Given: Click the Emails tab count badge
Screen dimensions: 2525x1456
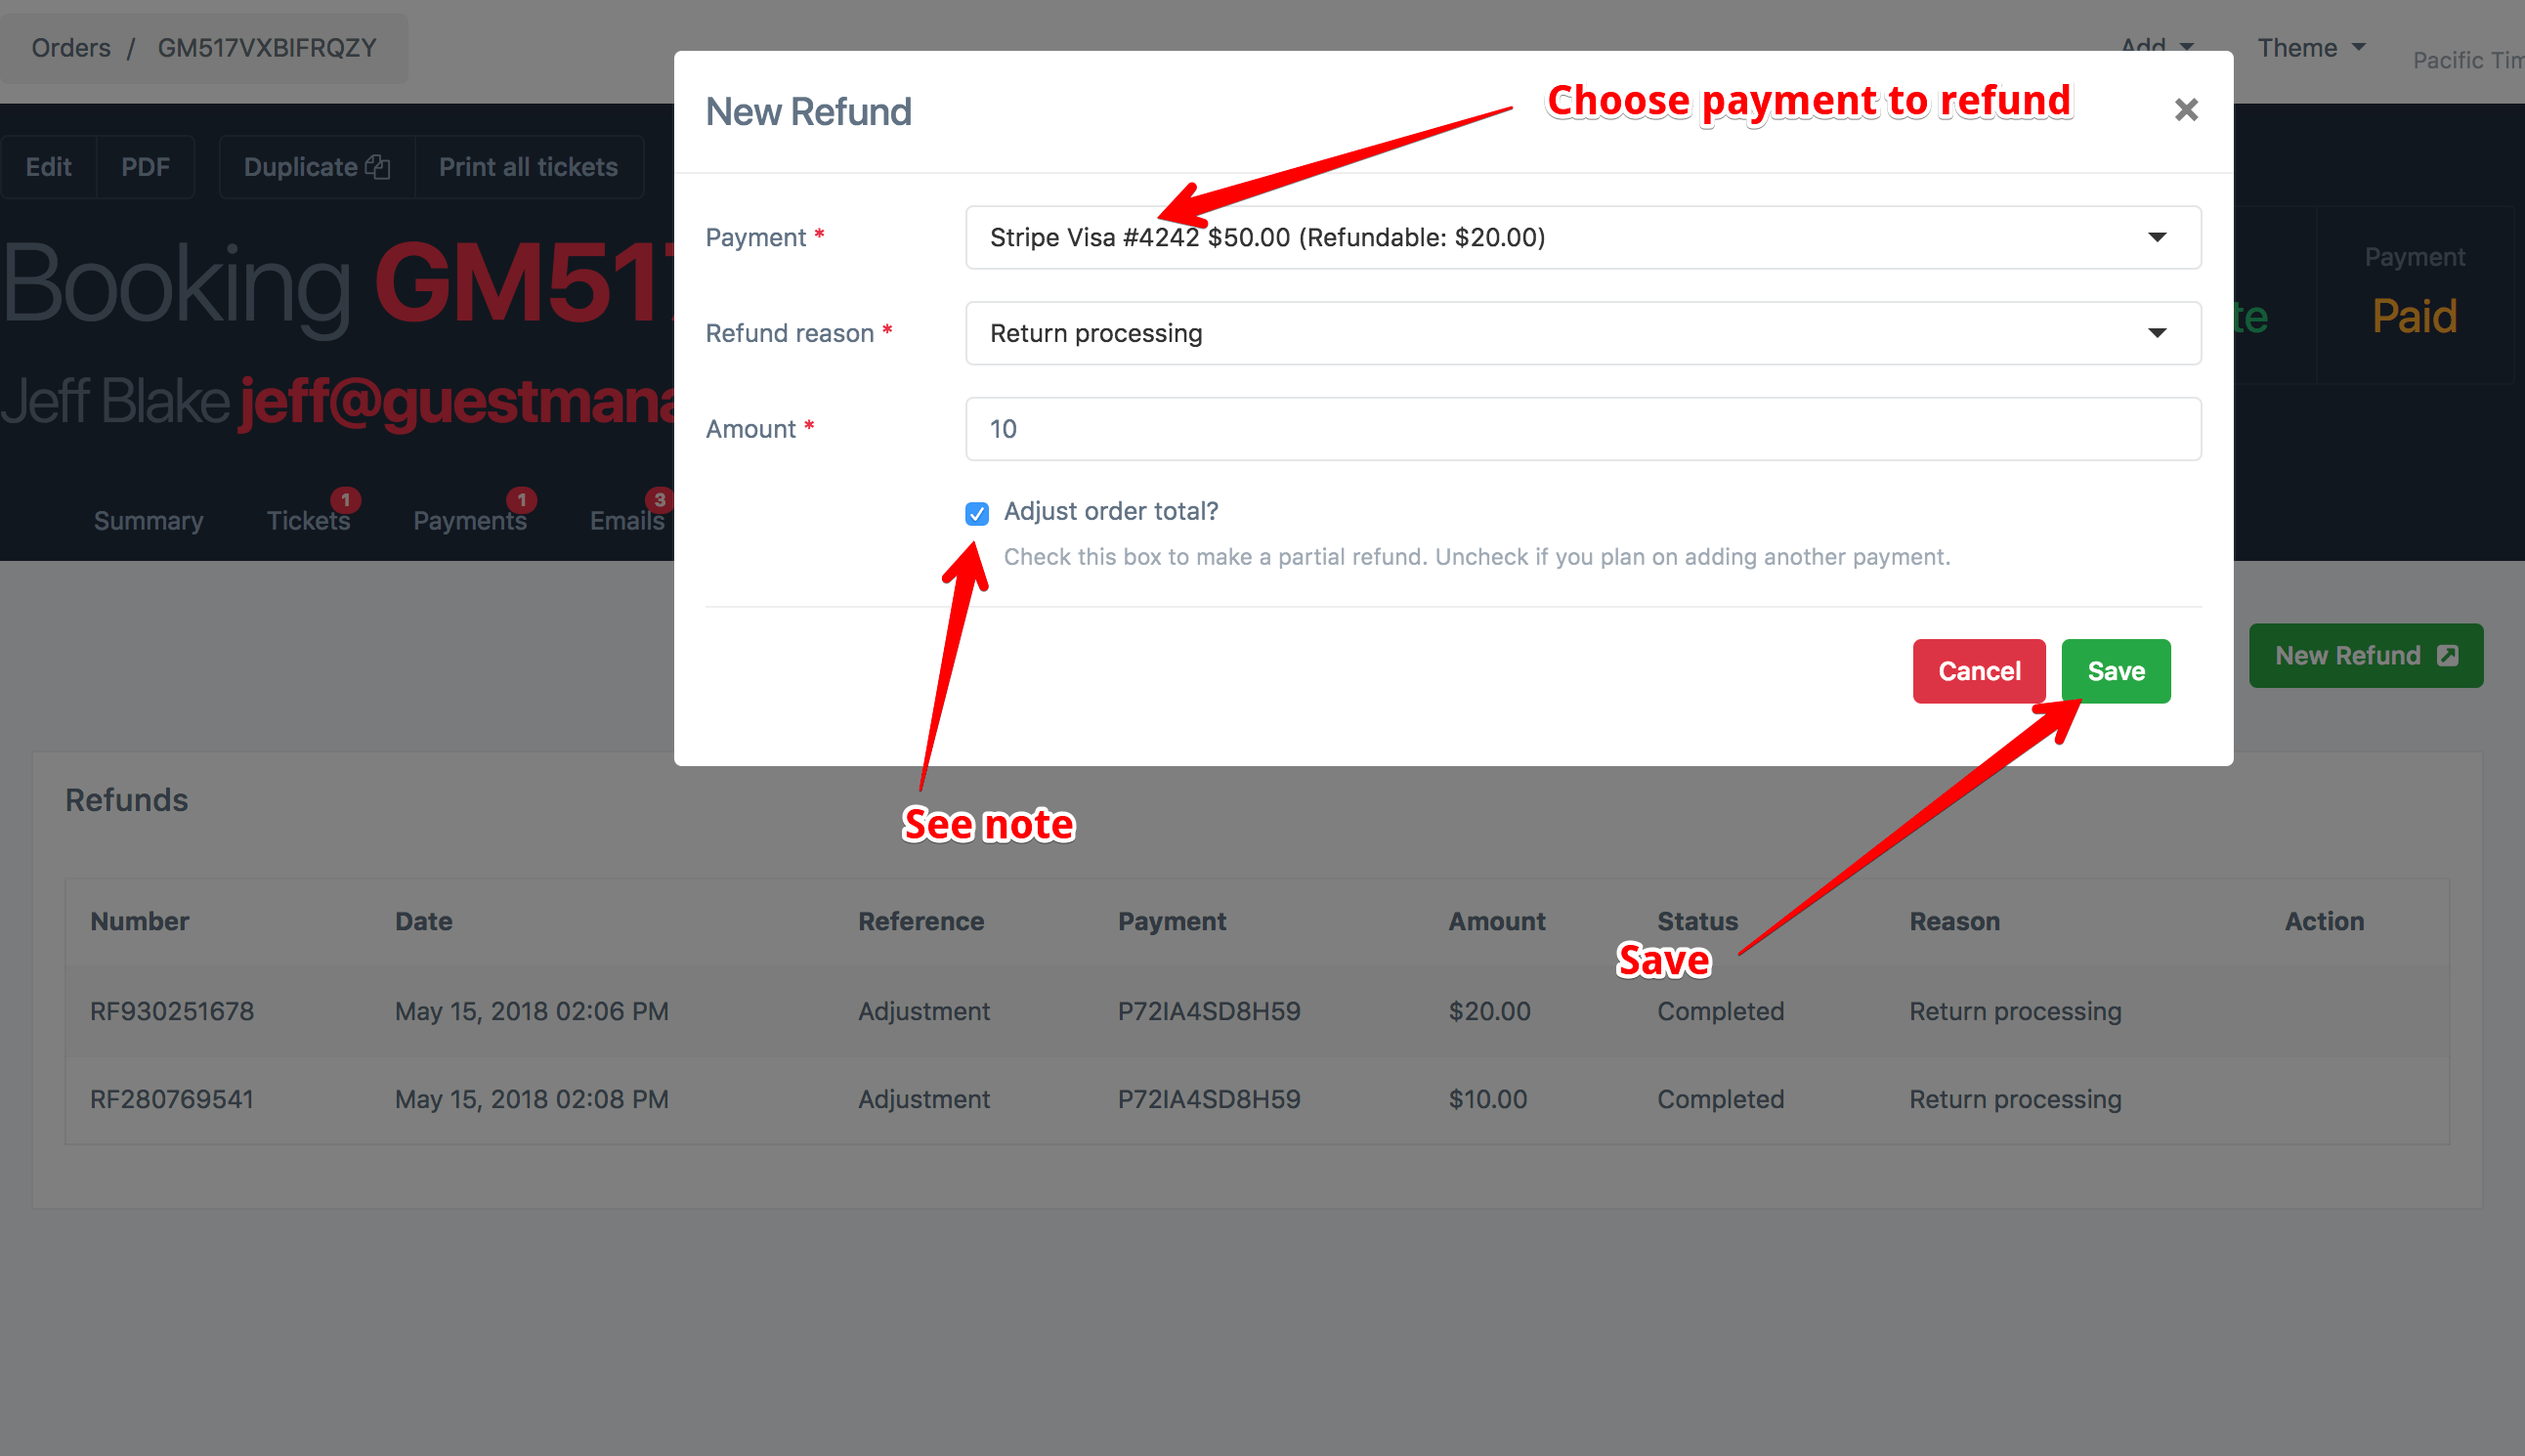Looking at the screenshot, I should [x=659, y=499].
